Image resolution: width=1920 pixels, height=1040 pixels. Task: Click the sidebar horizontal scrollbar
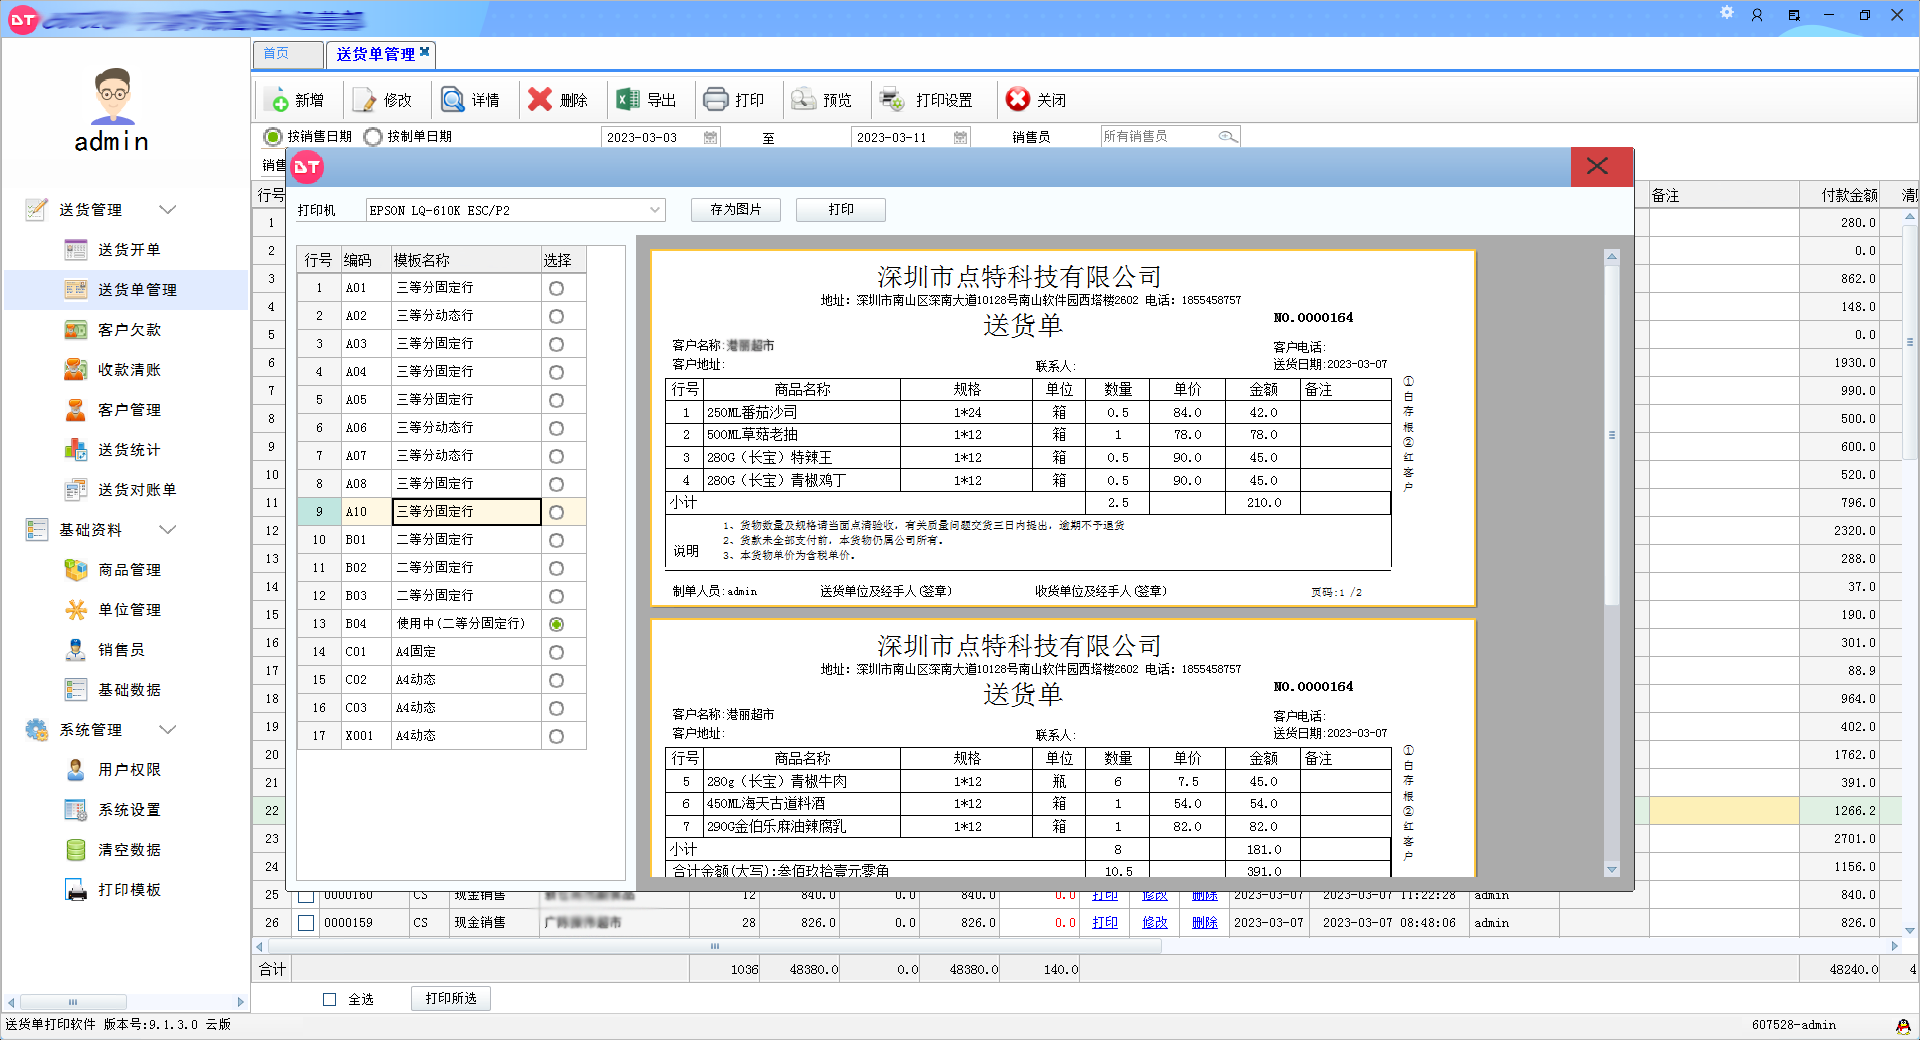click(x=73, y=1002)
